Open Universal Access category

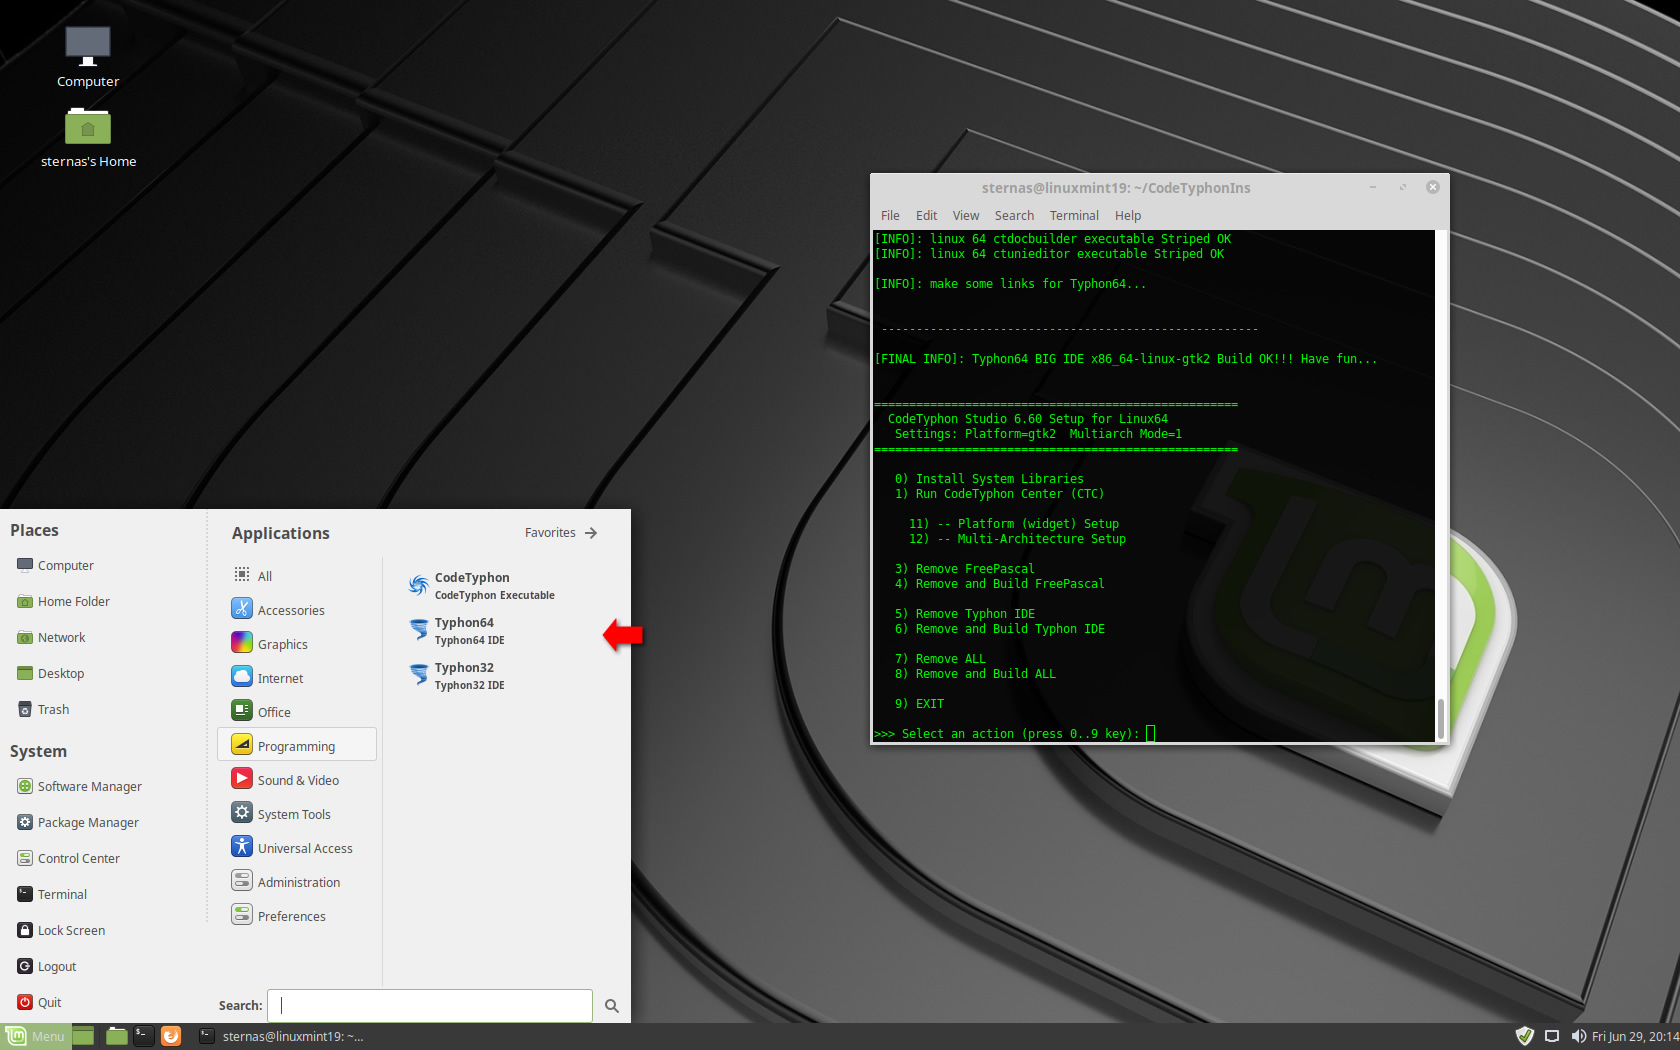(x=297, y=848)
